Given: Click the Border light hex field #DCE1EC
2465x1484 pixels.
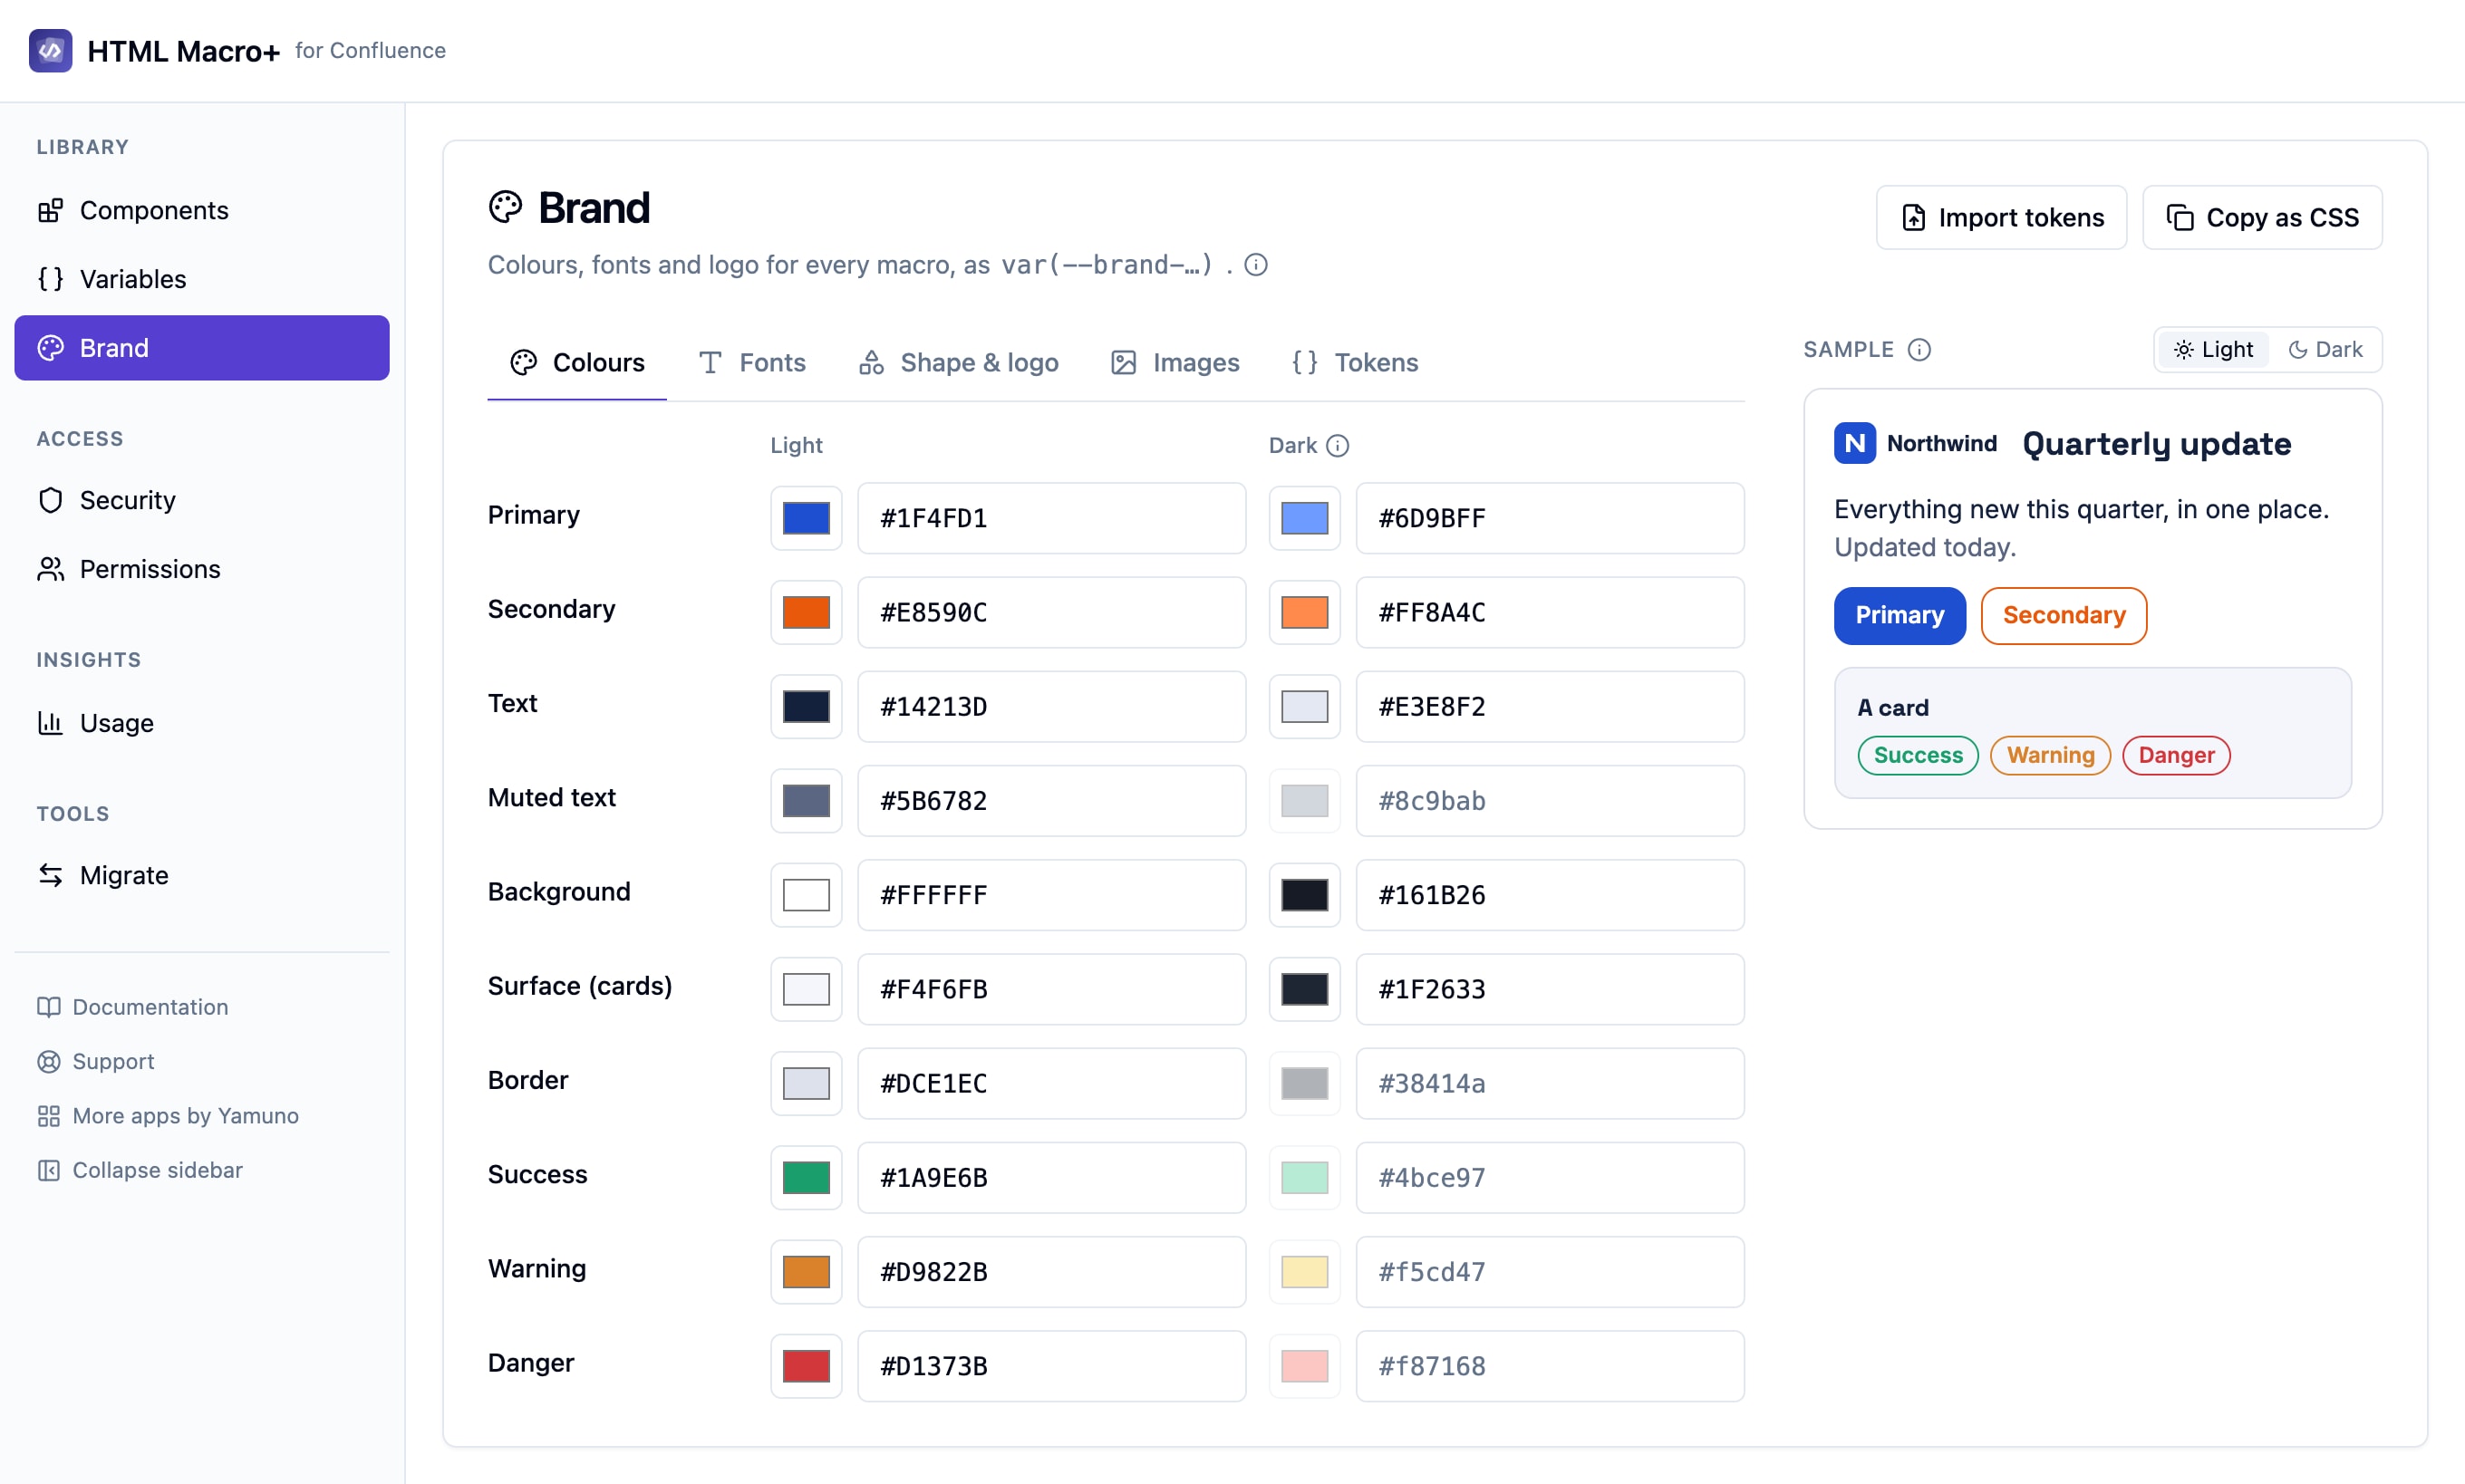Looking at the screenshot, I should coord(1052,1084).
